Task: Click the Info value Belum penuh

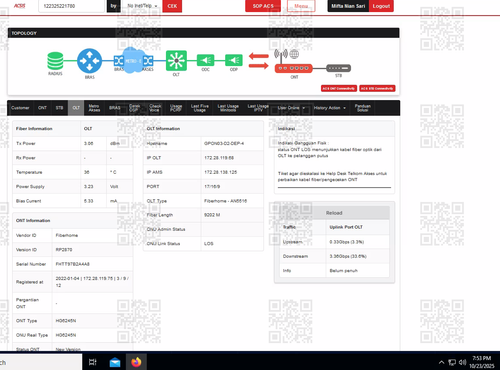Action: [x=344, y=271]
